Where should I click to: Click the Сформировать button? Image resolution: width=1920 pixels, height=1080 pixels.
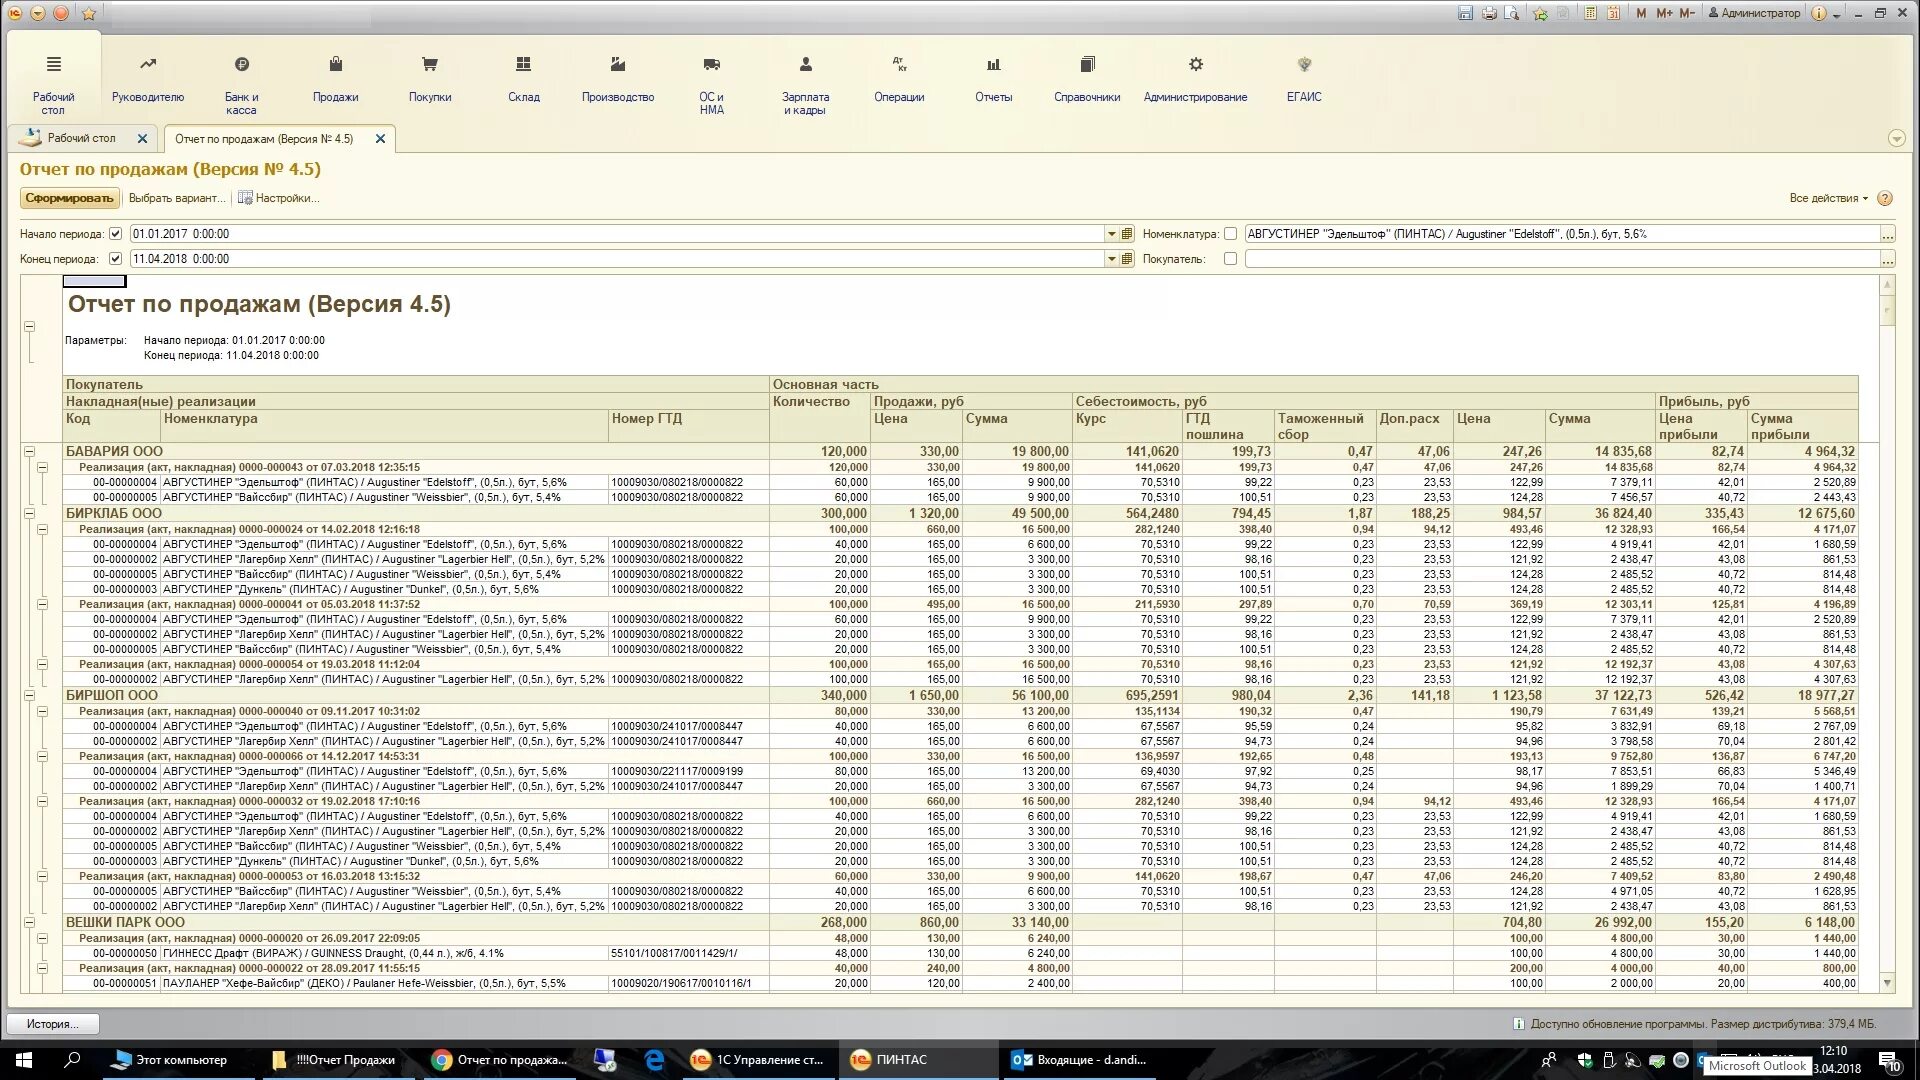pyautogui.click(x=70, y=198)
